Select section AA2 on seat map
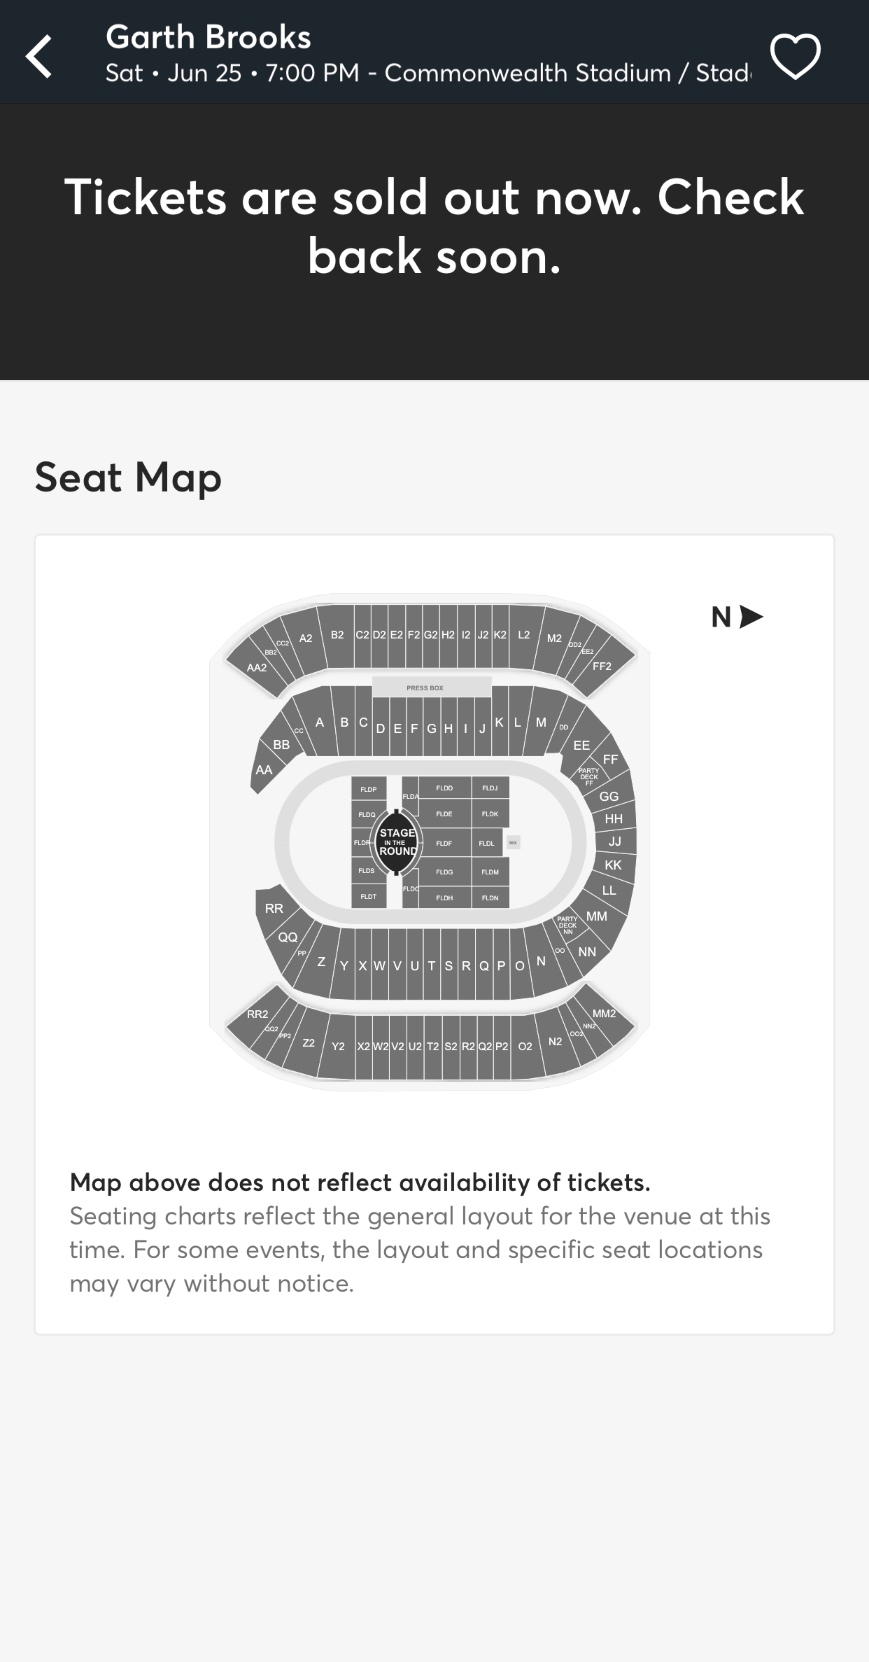This screenshot has width=869, height=1662. 256,666
